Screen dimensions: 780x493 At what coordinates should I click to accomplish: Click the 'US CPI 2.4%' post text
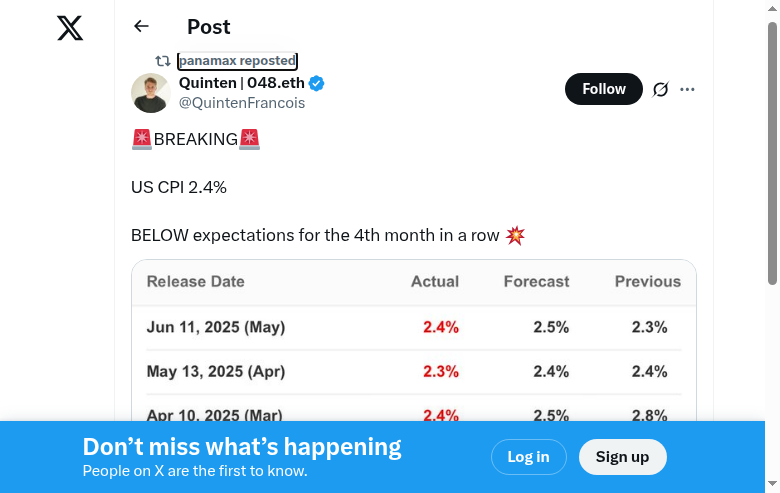click(179, 187)
